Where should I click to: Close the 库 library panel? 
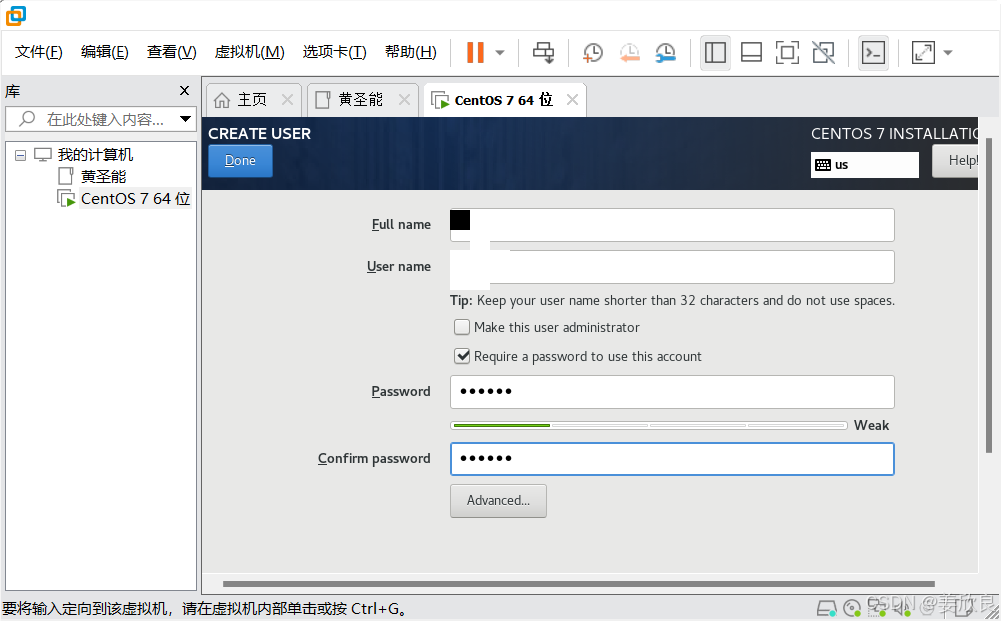184,91
